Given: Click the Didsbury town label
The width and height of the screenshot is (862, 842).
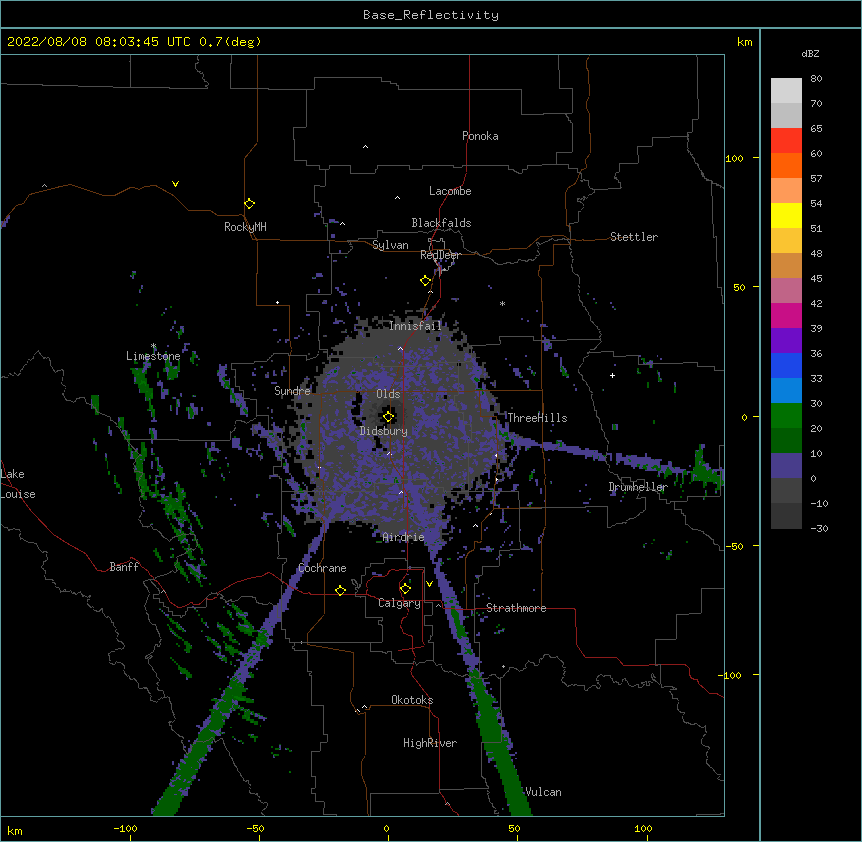Looking at the screenshot, I should pyautogui.click(x=384, y=431).
